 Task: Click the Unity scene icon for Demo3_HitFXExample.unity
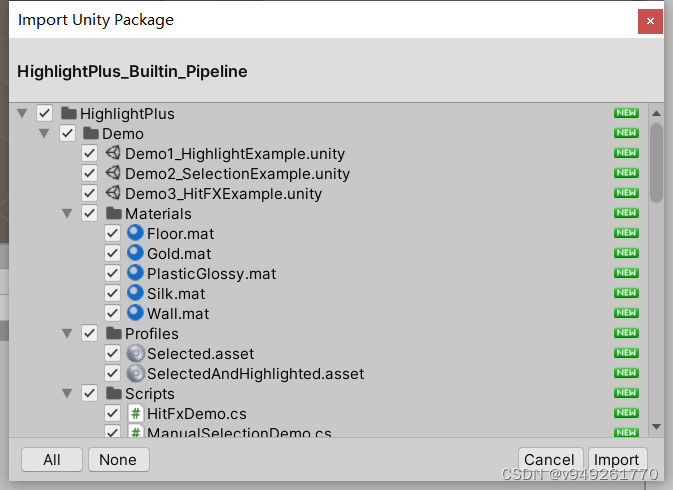(x=113, y=193)
